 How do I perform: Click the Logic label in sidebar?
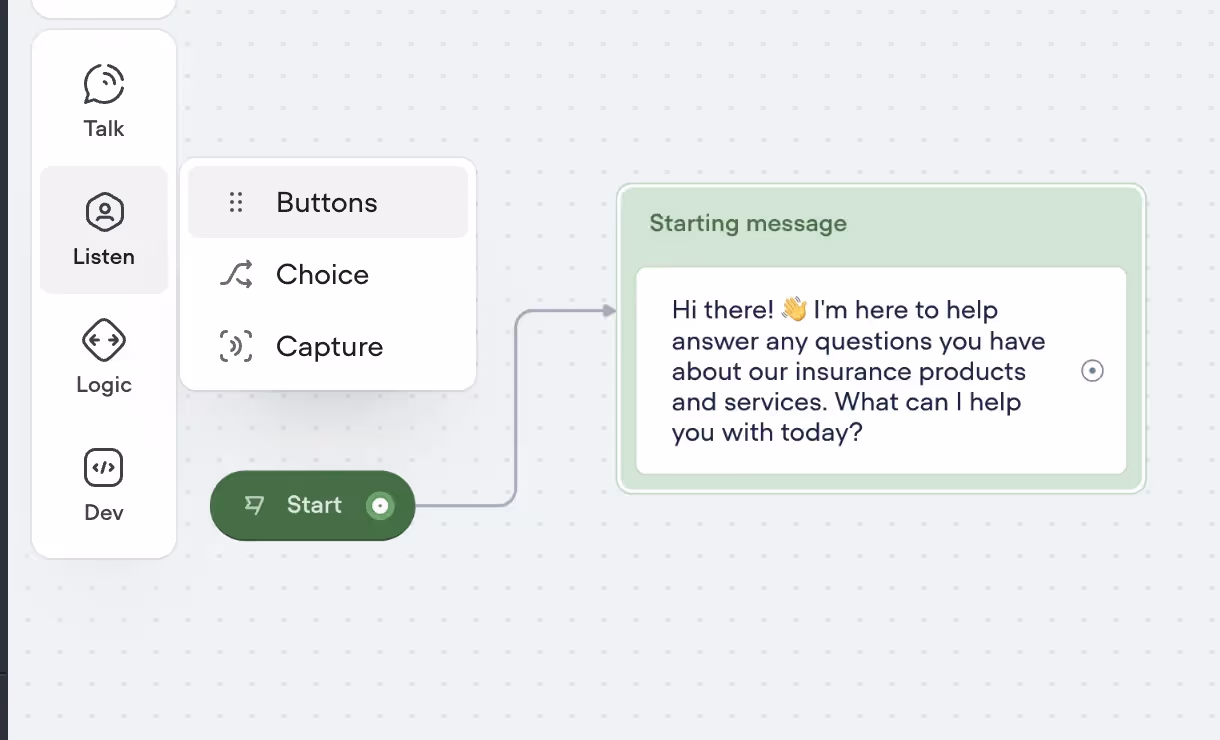(104, 385)
